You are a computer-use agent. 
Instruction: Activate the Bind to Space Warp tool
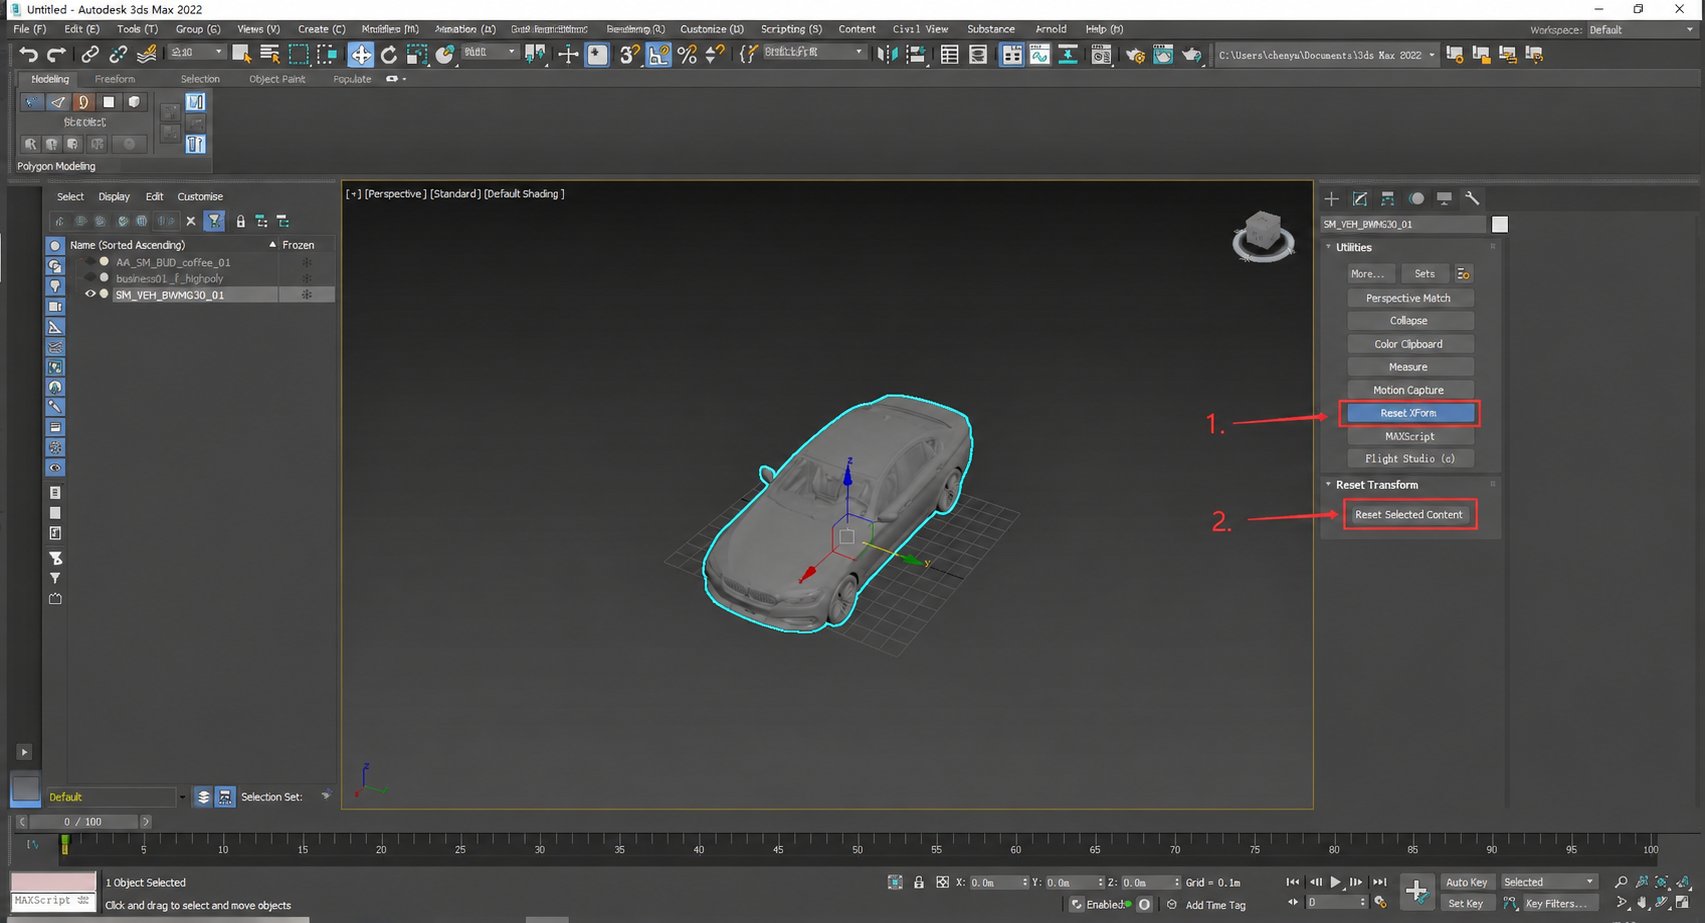tap(146, 55)
